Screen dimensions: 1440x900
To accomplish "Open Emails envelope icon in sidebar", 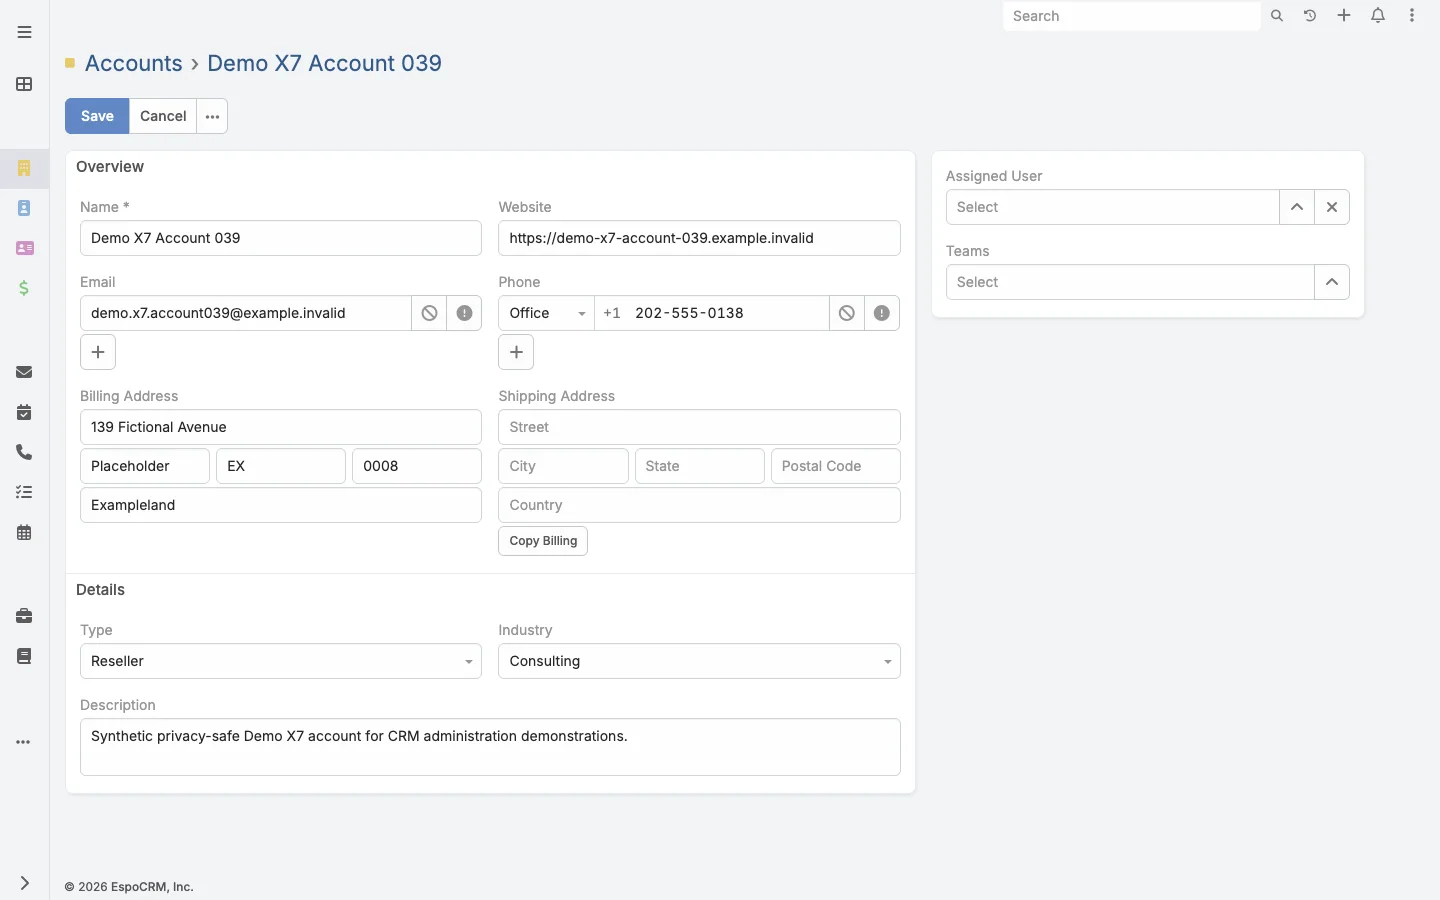I will point(24,372).
